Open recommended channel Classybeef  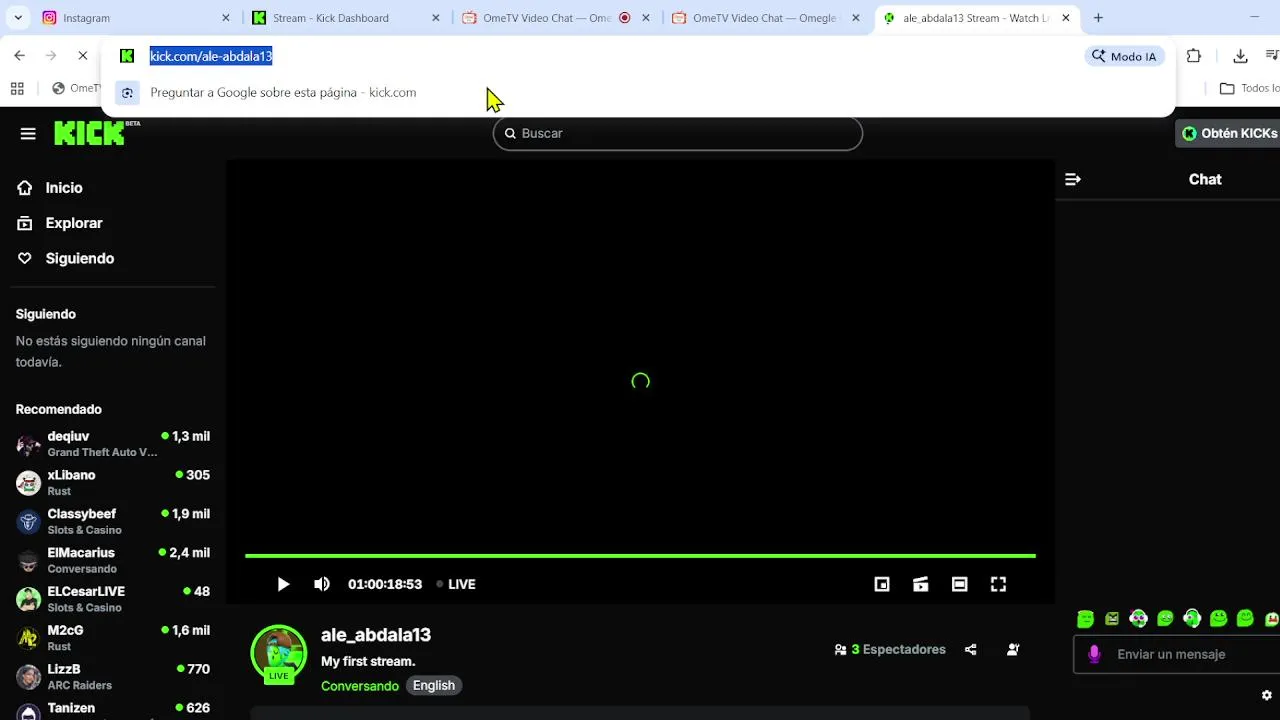[x=113, y=522]
